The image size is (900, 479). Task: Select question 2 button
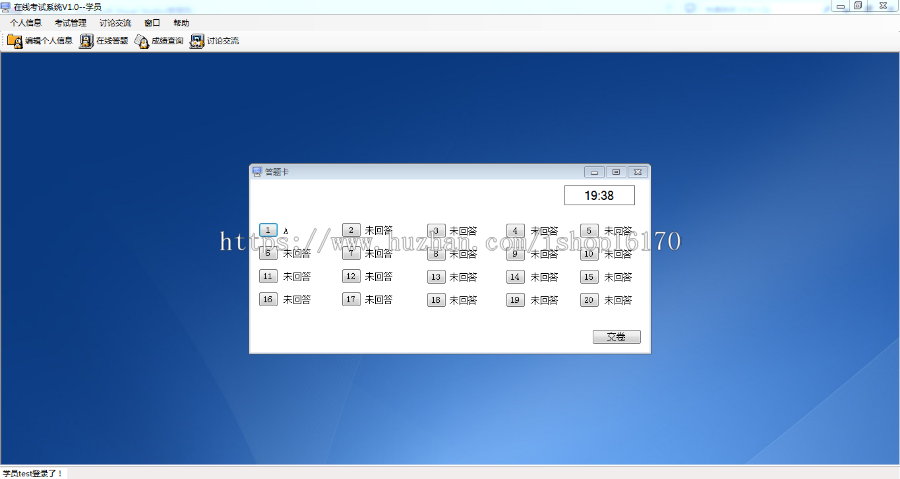coord(351,230)
